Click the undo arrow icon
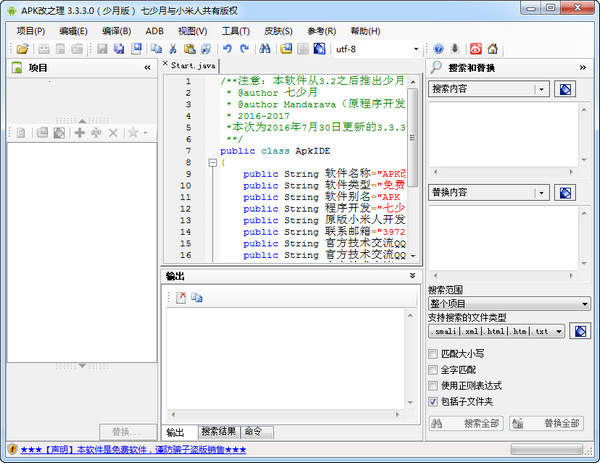600x463 pixels. click(228, 49)
